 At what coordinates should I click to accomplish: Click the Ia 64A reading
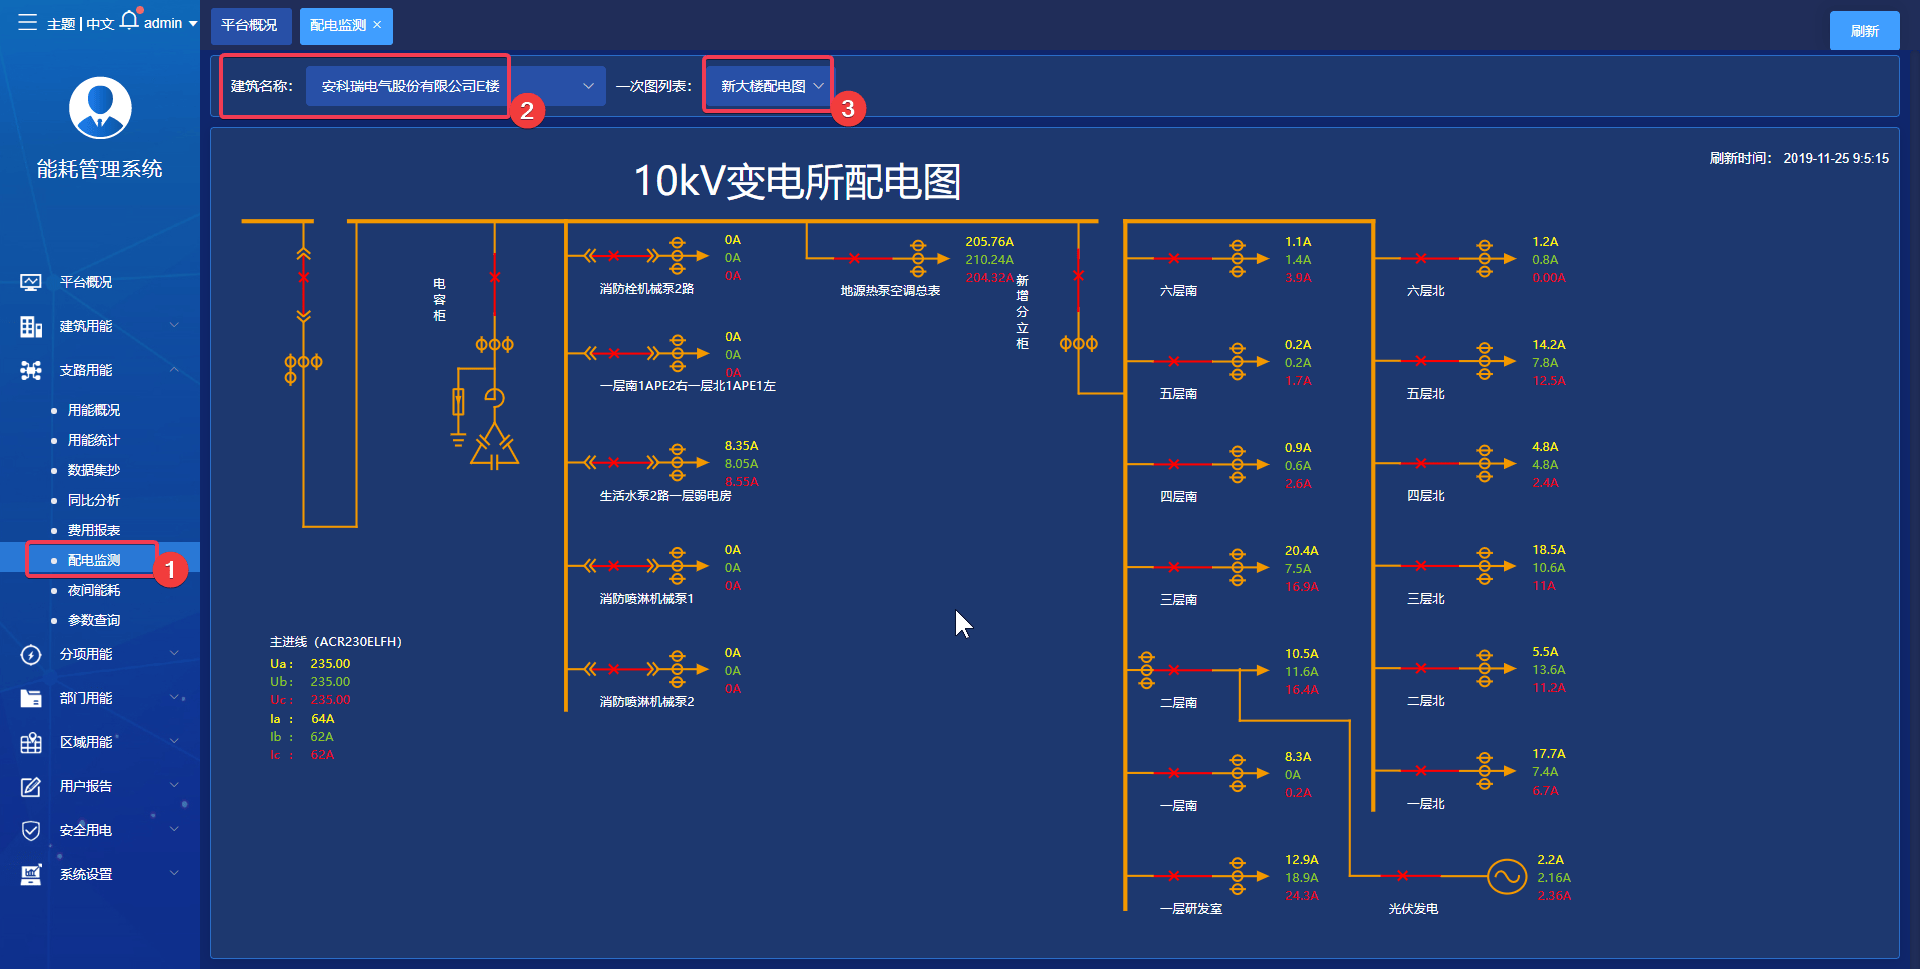[x=303, y=719]
